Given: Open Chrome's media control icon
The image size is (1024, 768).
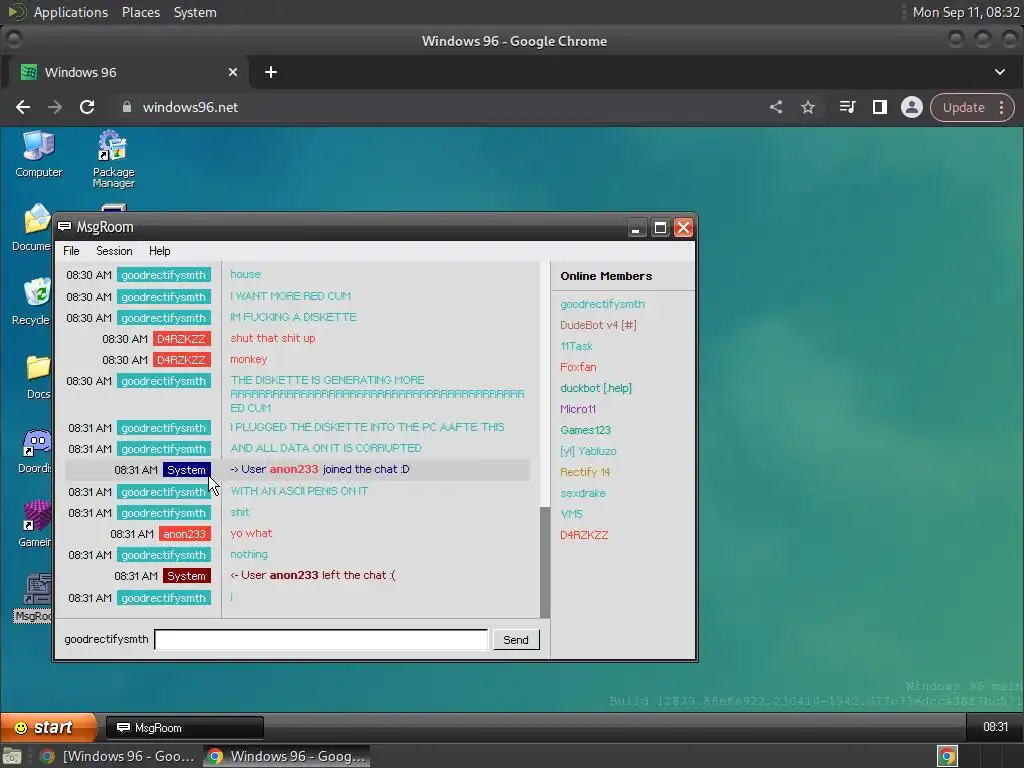Looking at the screenshot, I should tap(847, 107).
